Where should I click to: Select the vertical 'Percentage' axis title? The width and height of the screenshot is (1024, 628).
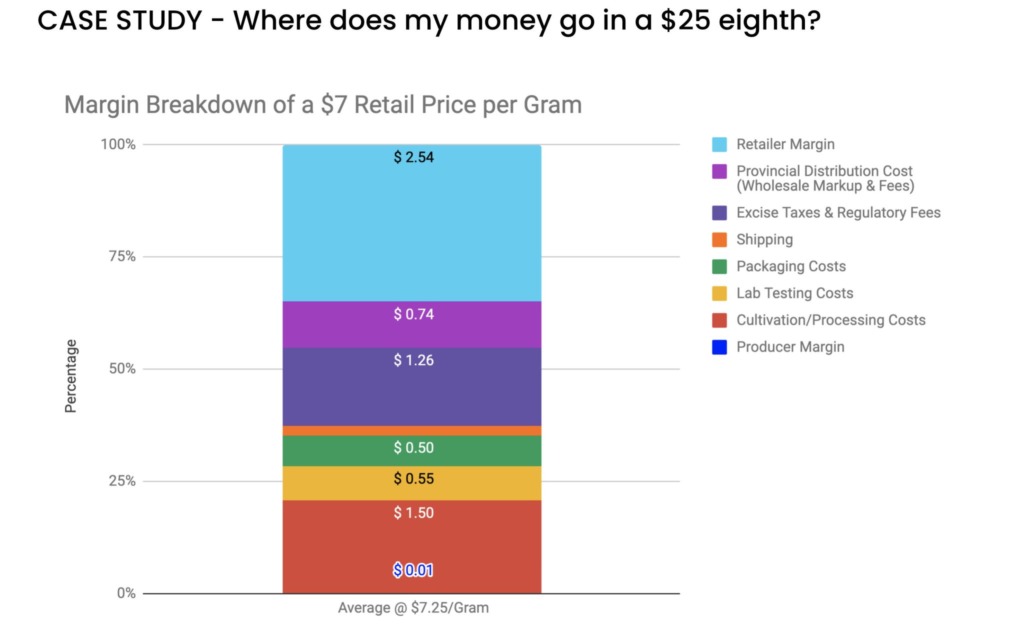[x=71, y=376]
